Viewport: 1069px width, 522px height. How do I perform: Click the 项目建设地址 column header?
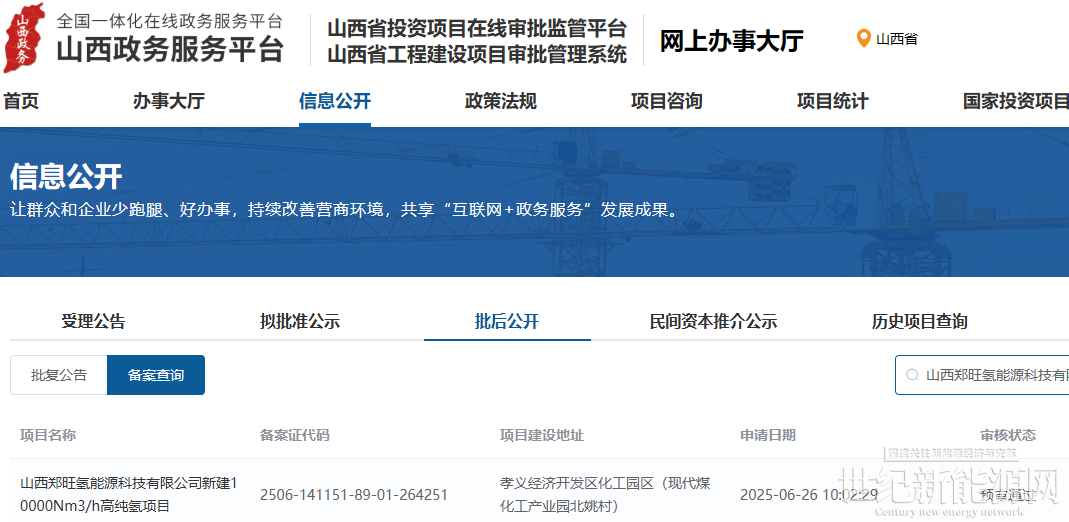542,435
